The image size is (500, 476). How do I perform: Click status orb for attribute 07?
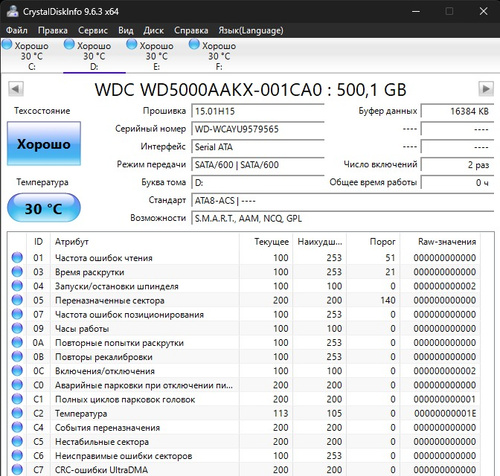coord(17,314)
